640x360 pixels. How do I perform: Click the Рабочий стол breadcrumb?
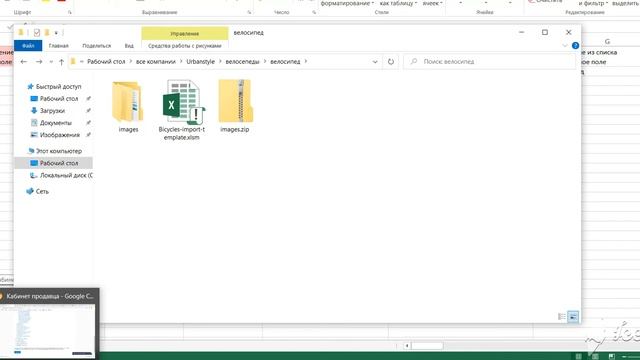106,62
